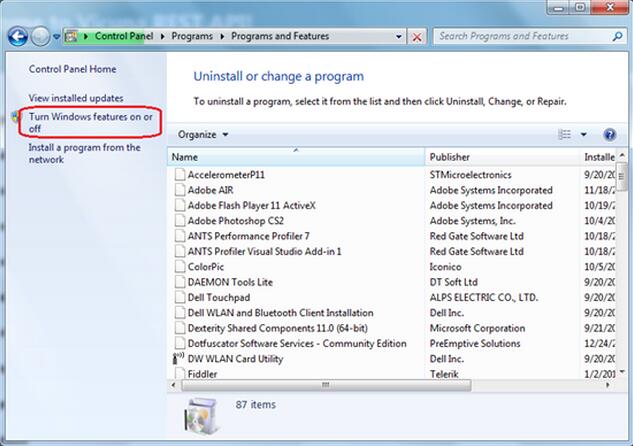The height and width of the screenshot is (446, 633).
Task: Click the programs box icon in details pane
Action: (x=202, y=416)
